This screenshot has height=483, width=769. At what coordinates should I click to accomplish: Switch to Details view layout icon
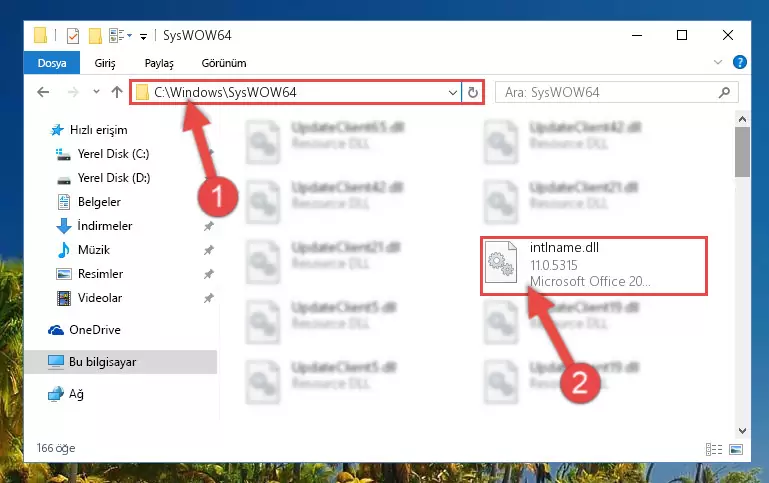714,449
